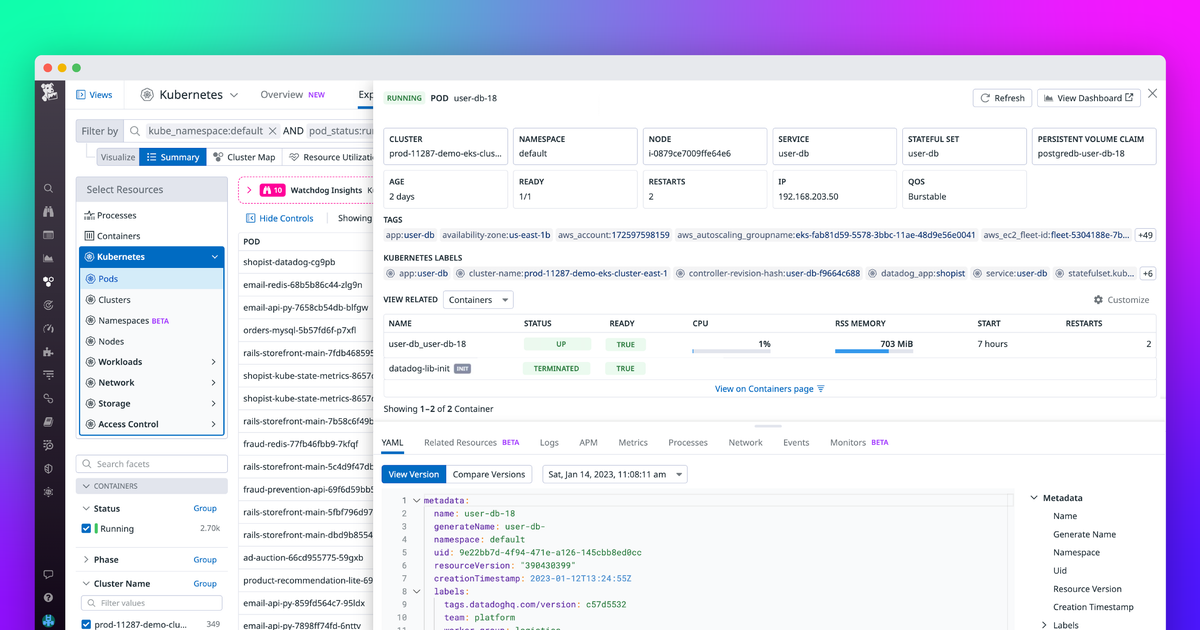Remove the kube_namespace:default filter with its x
This screenshot has width=1200, height=630.
(272, 131)
